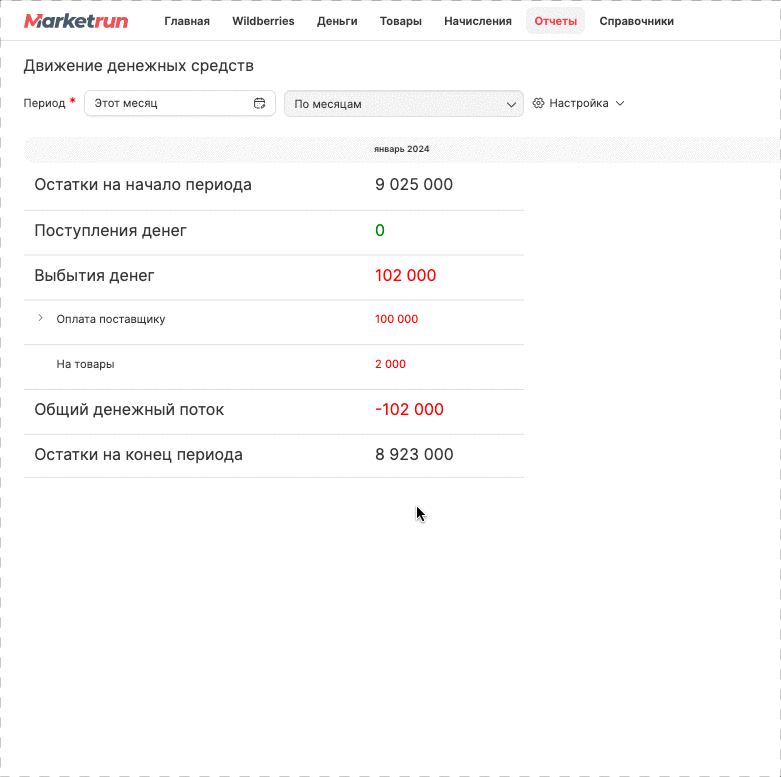Screen dimensions: 781x777
Task: Click the 100 000 supplier payment value
Action: coord(396,319)
